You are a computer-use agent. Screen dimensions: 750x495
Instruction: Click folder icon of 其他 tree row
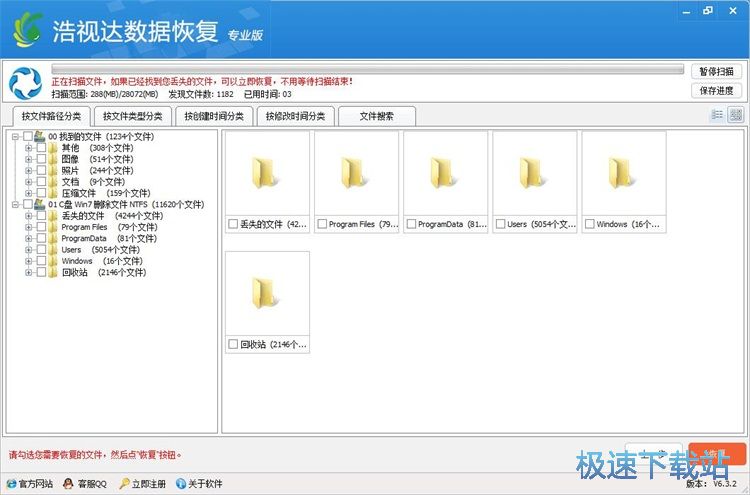[53, 148]
